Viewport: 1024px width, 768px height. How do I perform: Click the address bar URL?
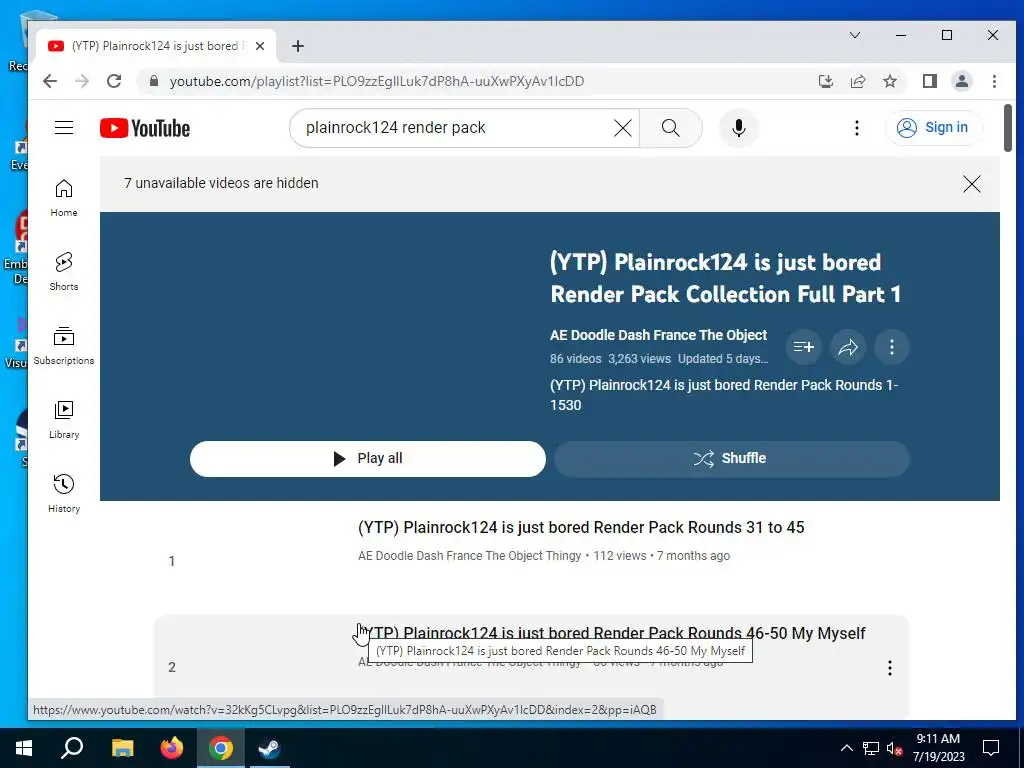tap(377, 82)
